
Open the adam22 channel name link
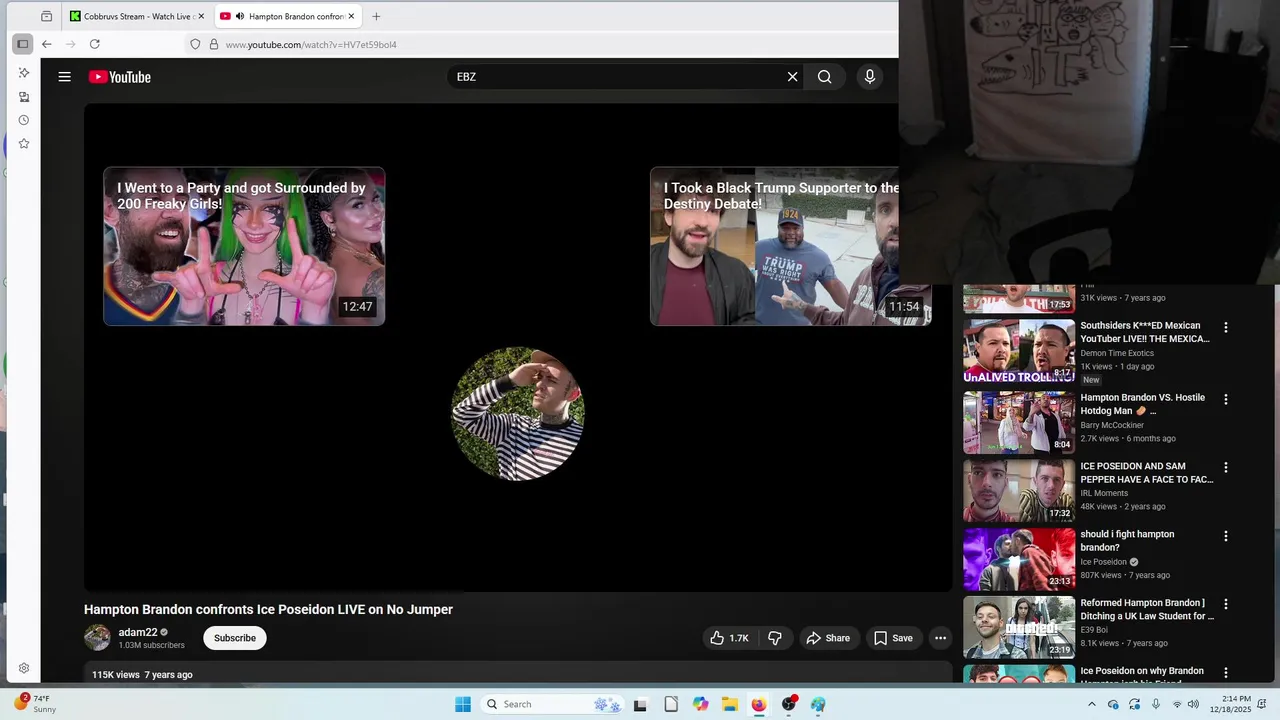click(x=138, y=632)
